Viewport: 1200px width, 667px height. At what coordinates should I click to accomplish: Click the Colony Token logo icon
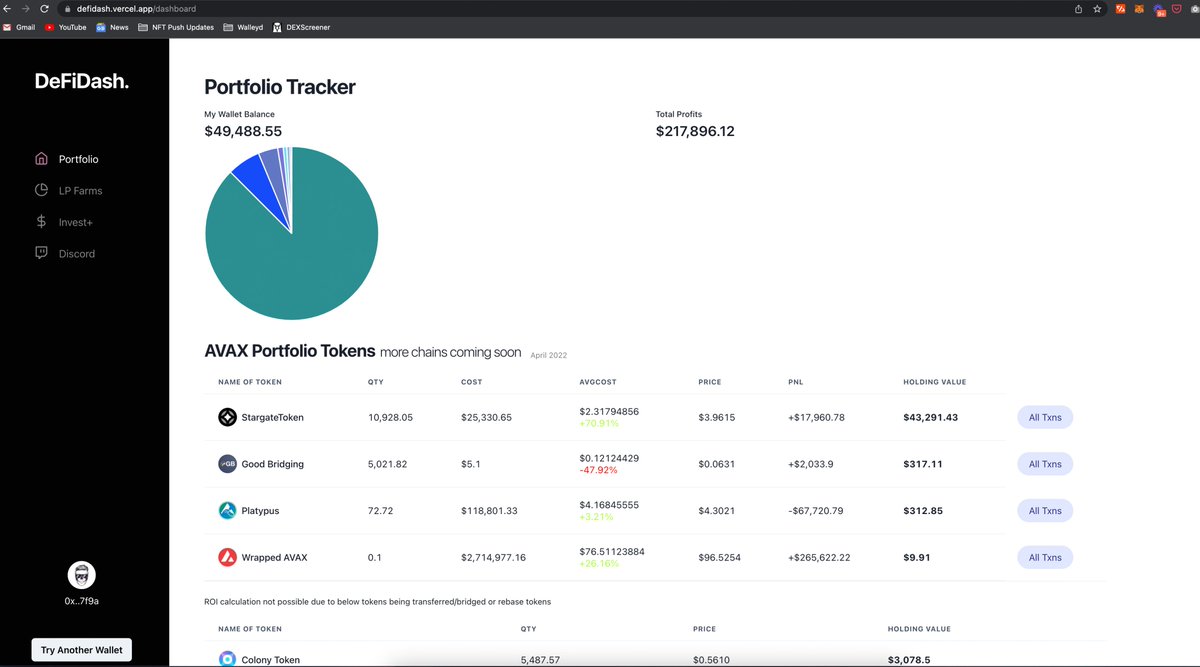pyautogui.click(x=227, y=659)
